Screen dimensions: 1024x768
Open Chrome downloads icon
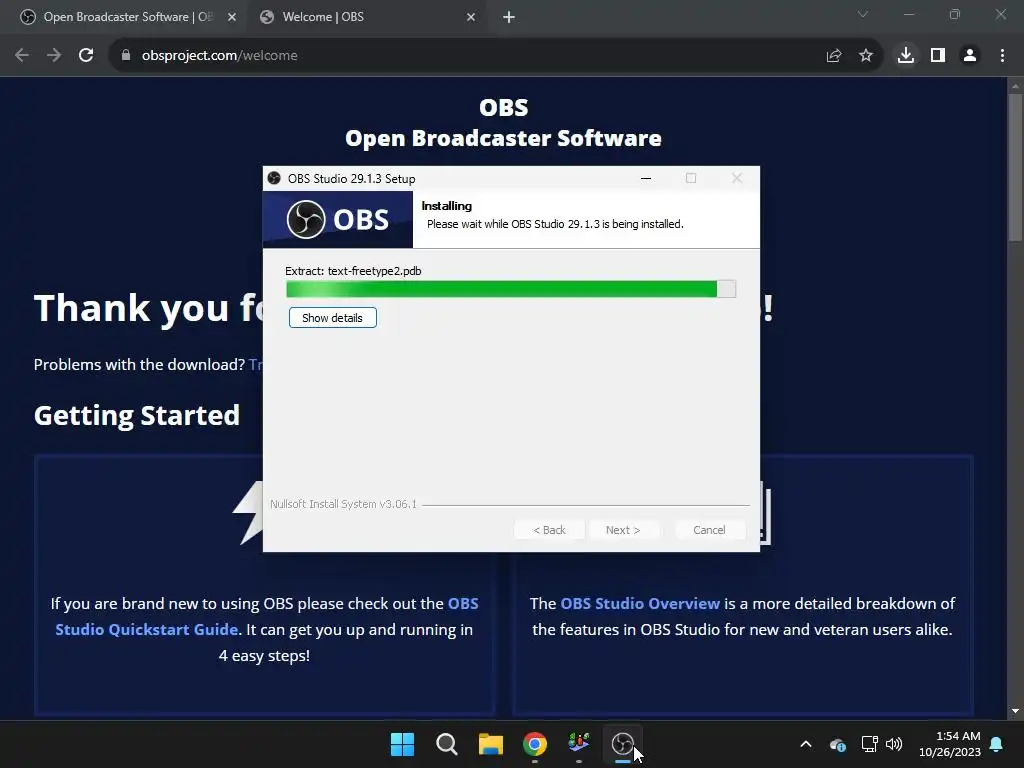(906, 56)
